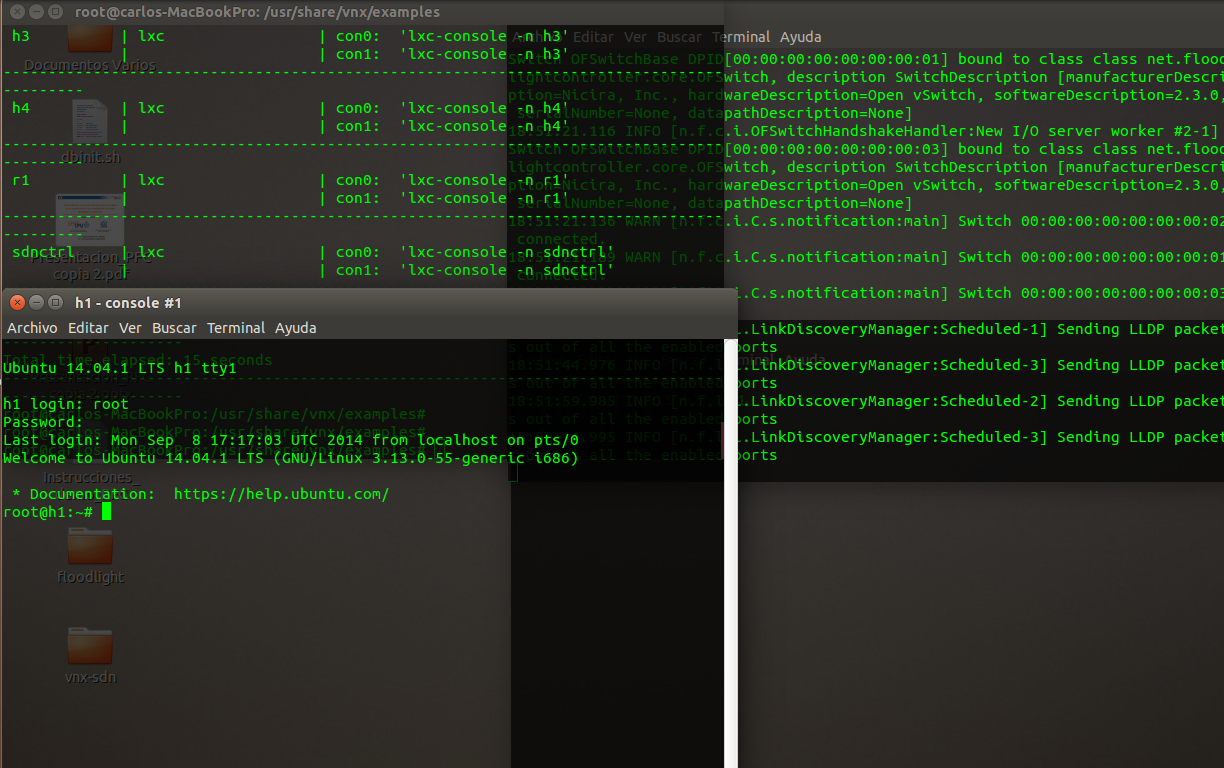Minimize the h1 - console #1 window
This screenshot has height=768, width=1224.
[x=36, y=302]
